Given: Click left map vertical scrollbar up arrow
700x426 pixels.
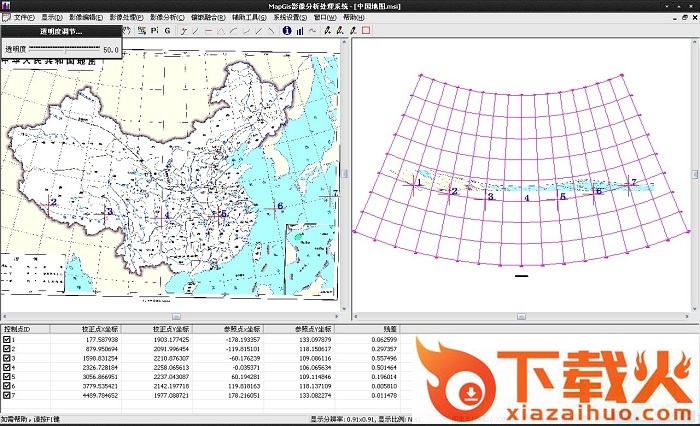Looking at the screenshot, I should (x=344, y=42).
